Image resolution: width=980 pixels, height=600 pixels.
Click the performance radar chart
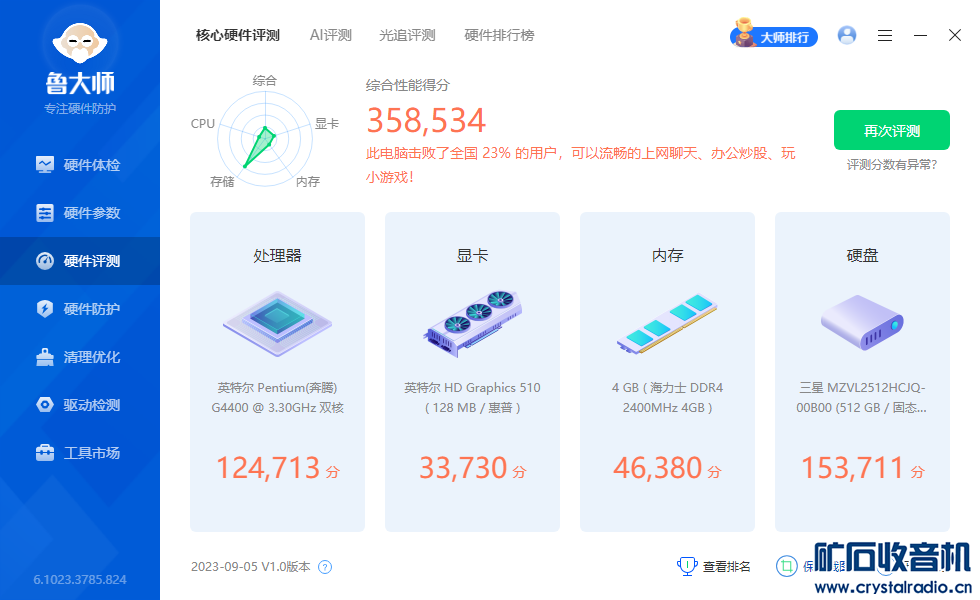[264, 139]
